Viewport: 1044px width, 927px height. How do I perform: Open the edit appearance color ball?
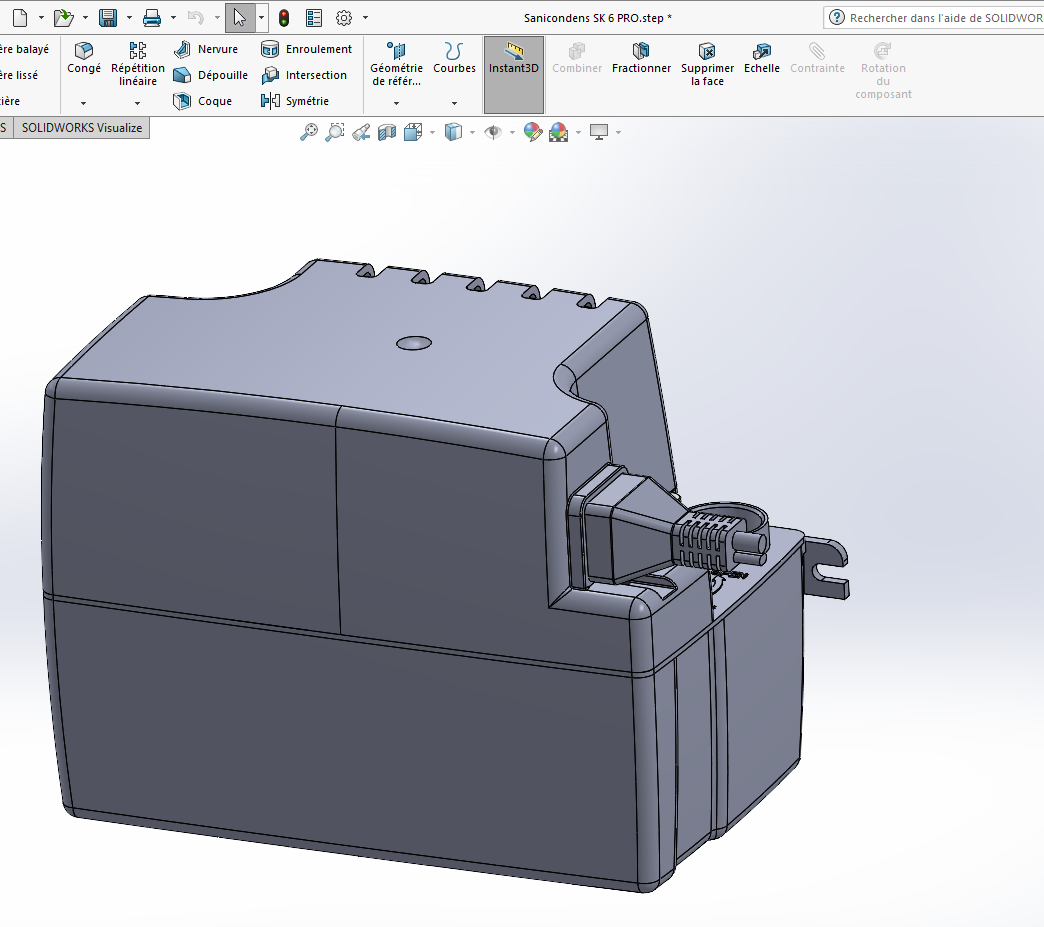pos(533,132)
